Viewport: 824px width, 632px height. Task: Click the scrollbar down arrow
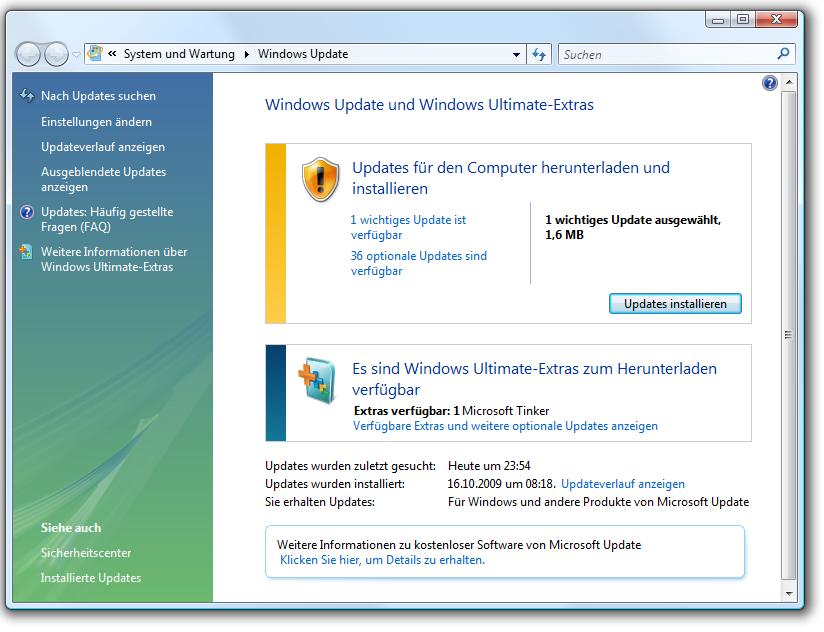788,594
